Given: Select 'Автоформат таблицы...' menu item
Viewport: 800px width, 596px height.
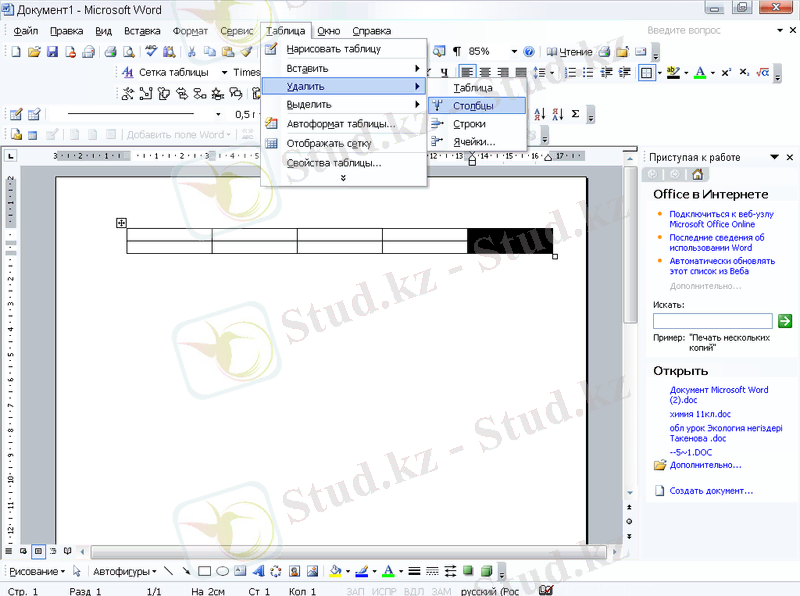Looking at the screenshot, I should tap(341, 124).
